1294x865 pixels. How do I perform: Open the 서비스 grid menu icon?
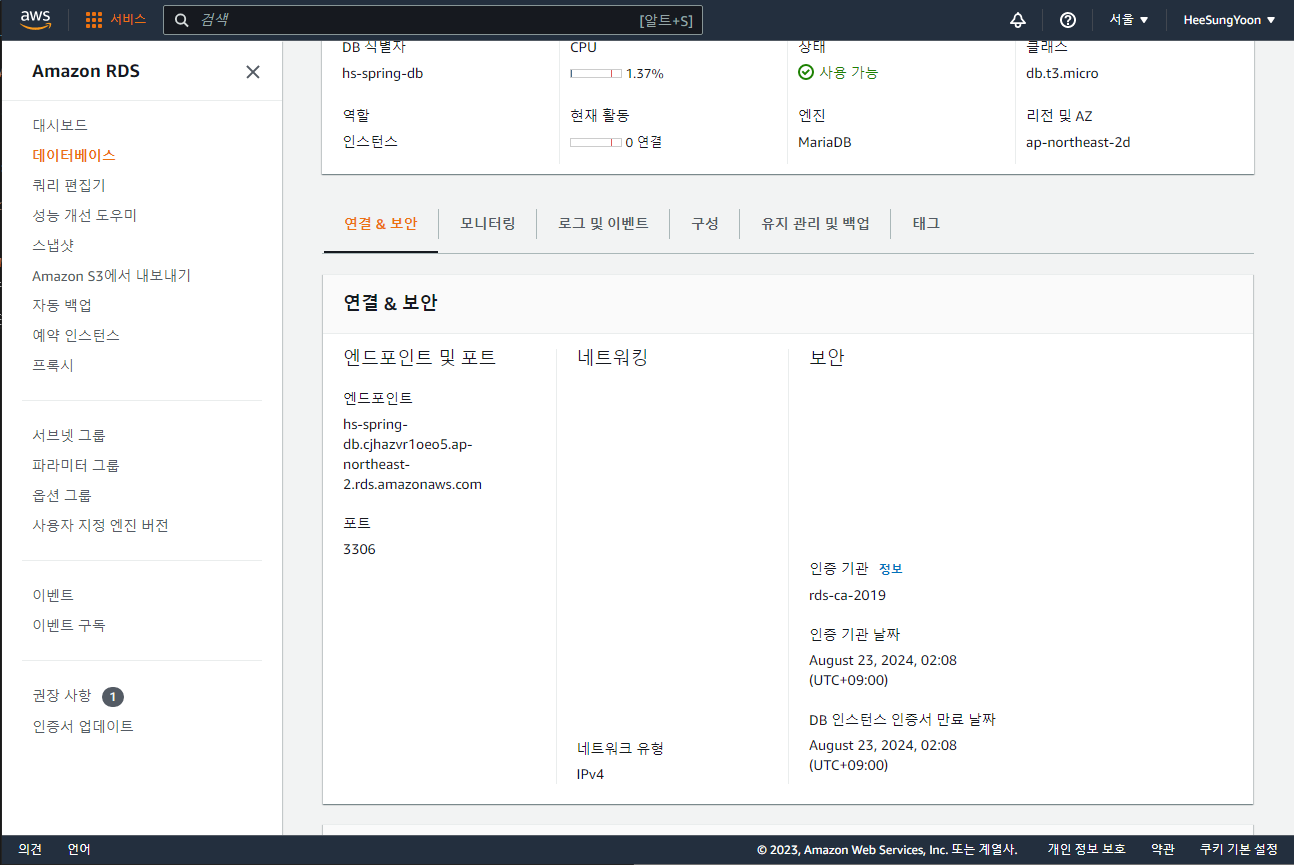point(94,20)
